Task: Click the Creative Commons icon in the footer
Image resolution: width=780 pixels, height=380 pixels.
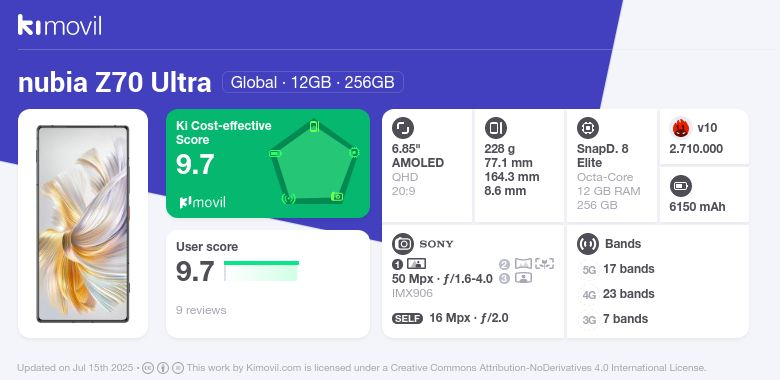Action: (148, 368)
